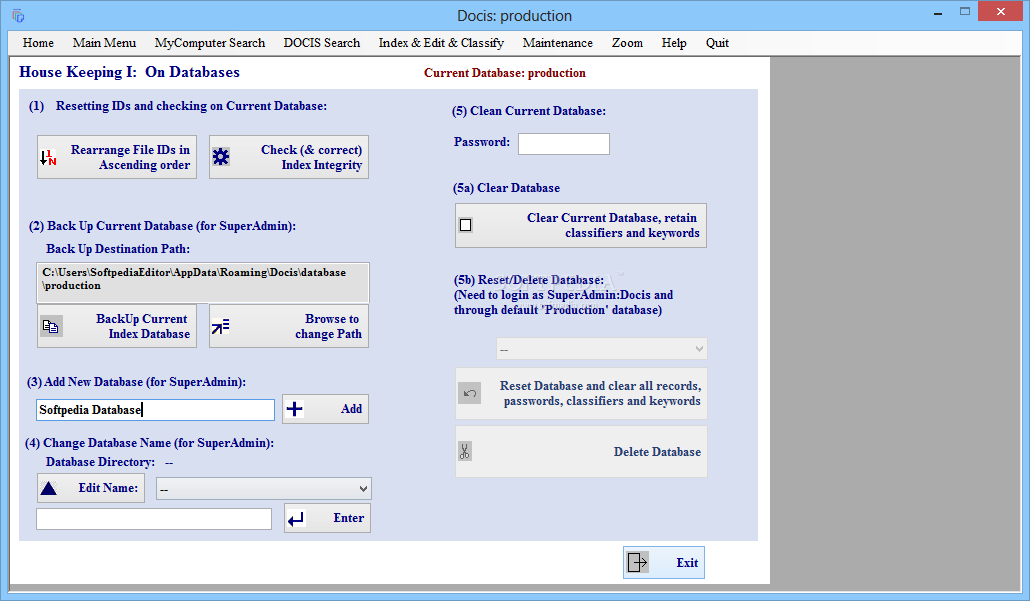
Task: Click BackUp Current Index Database button
Action: [x=117, y=326]
